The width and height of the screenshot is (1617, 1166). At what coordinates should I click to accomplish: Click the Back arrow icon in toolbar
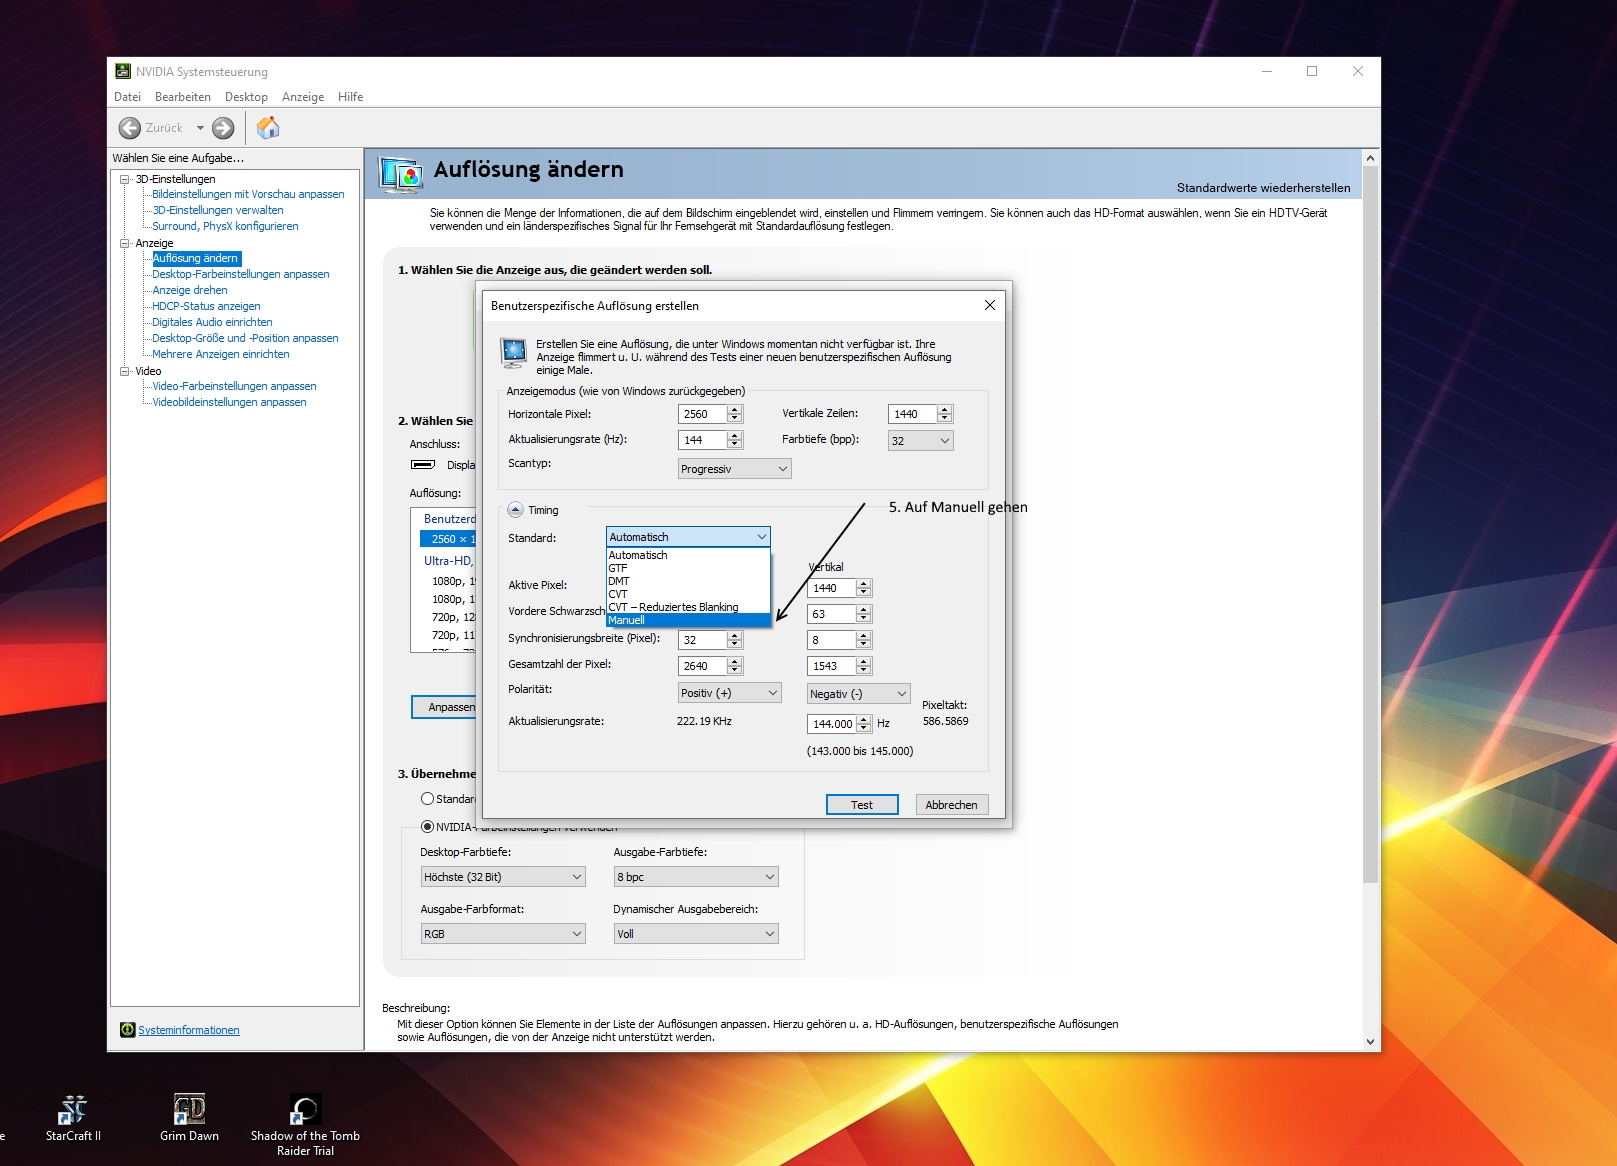pos(130,128)
